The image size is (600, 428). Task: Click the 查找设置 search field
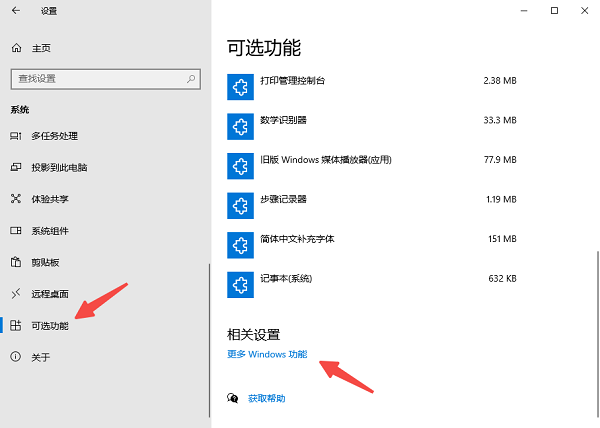pyautogui.click(x=95, y=78)
